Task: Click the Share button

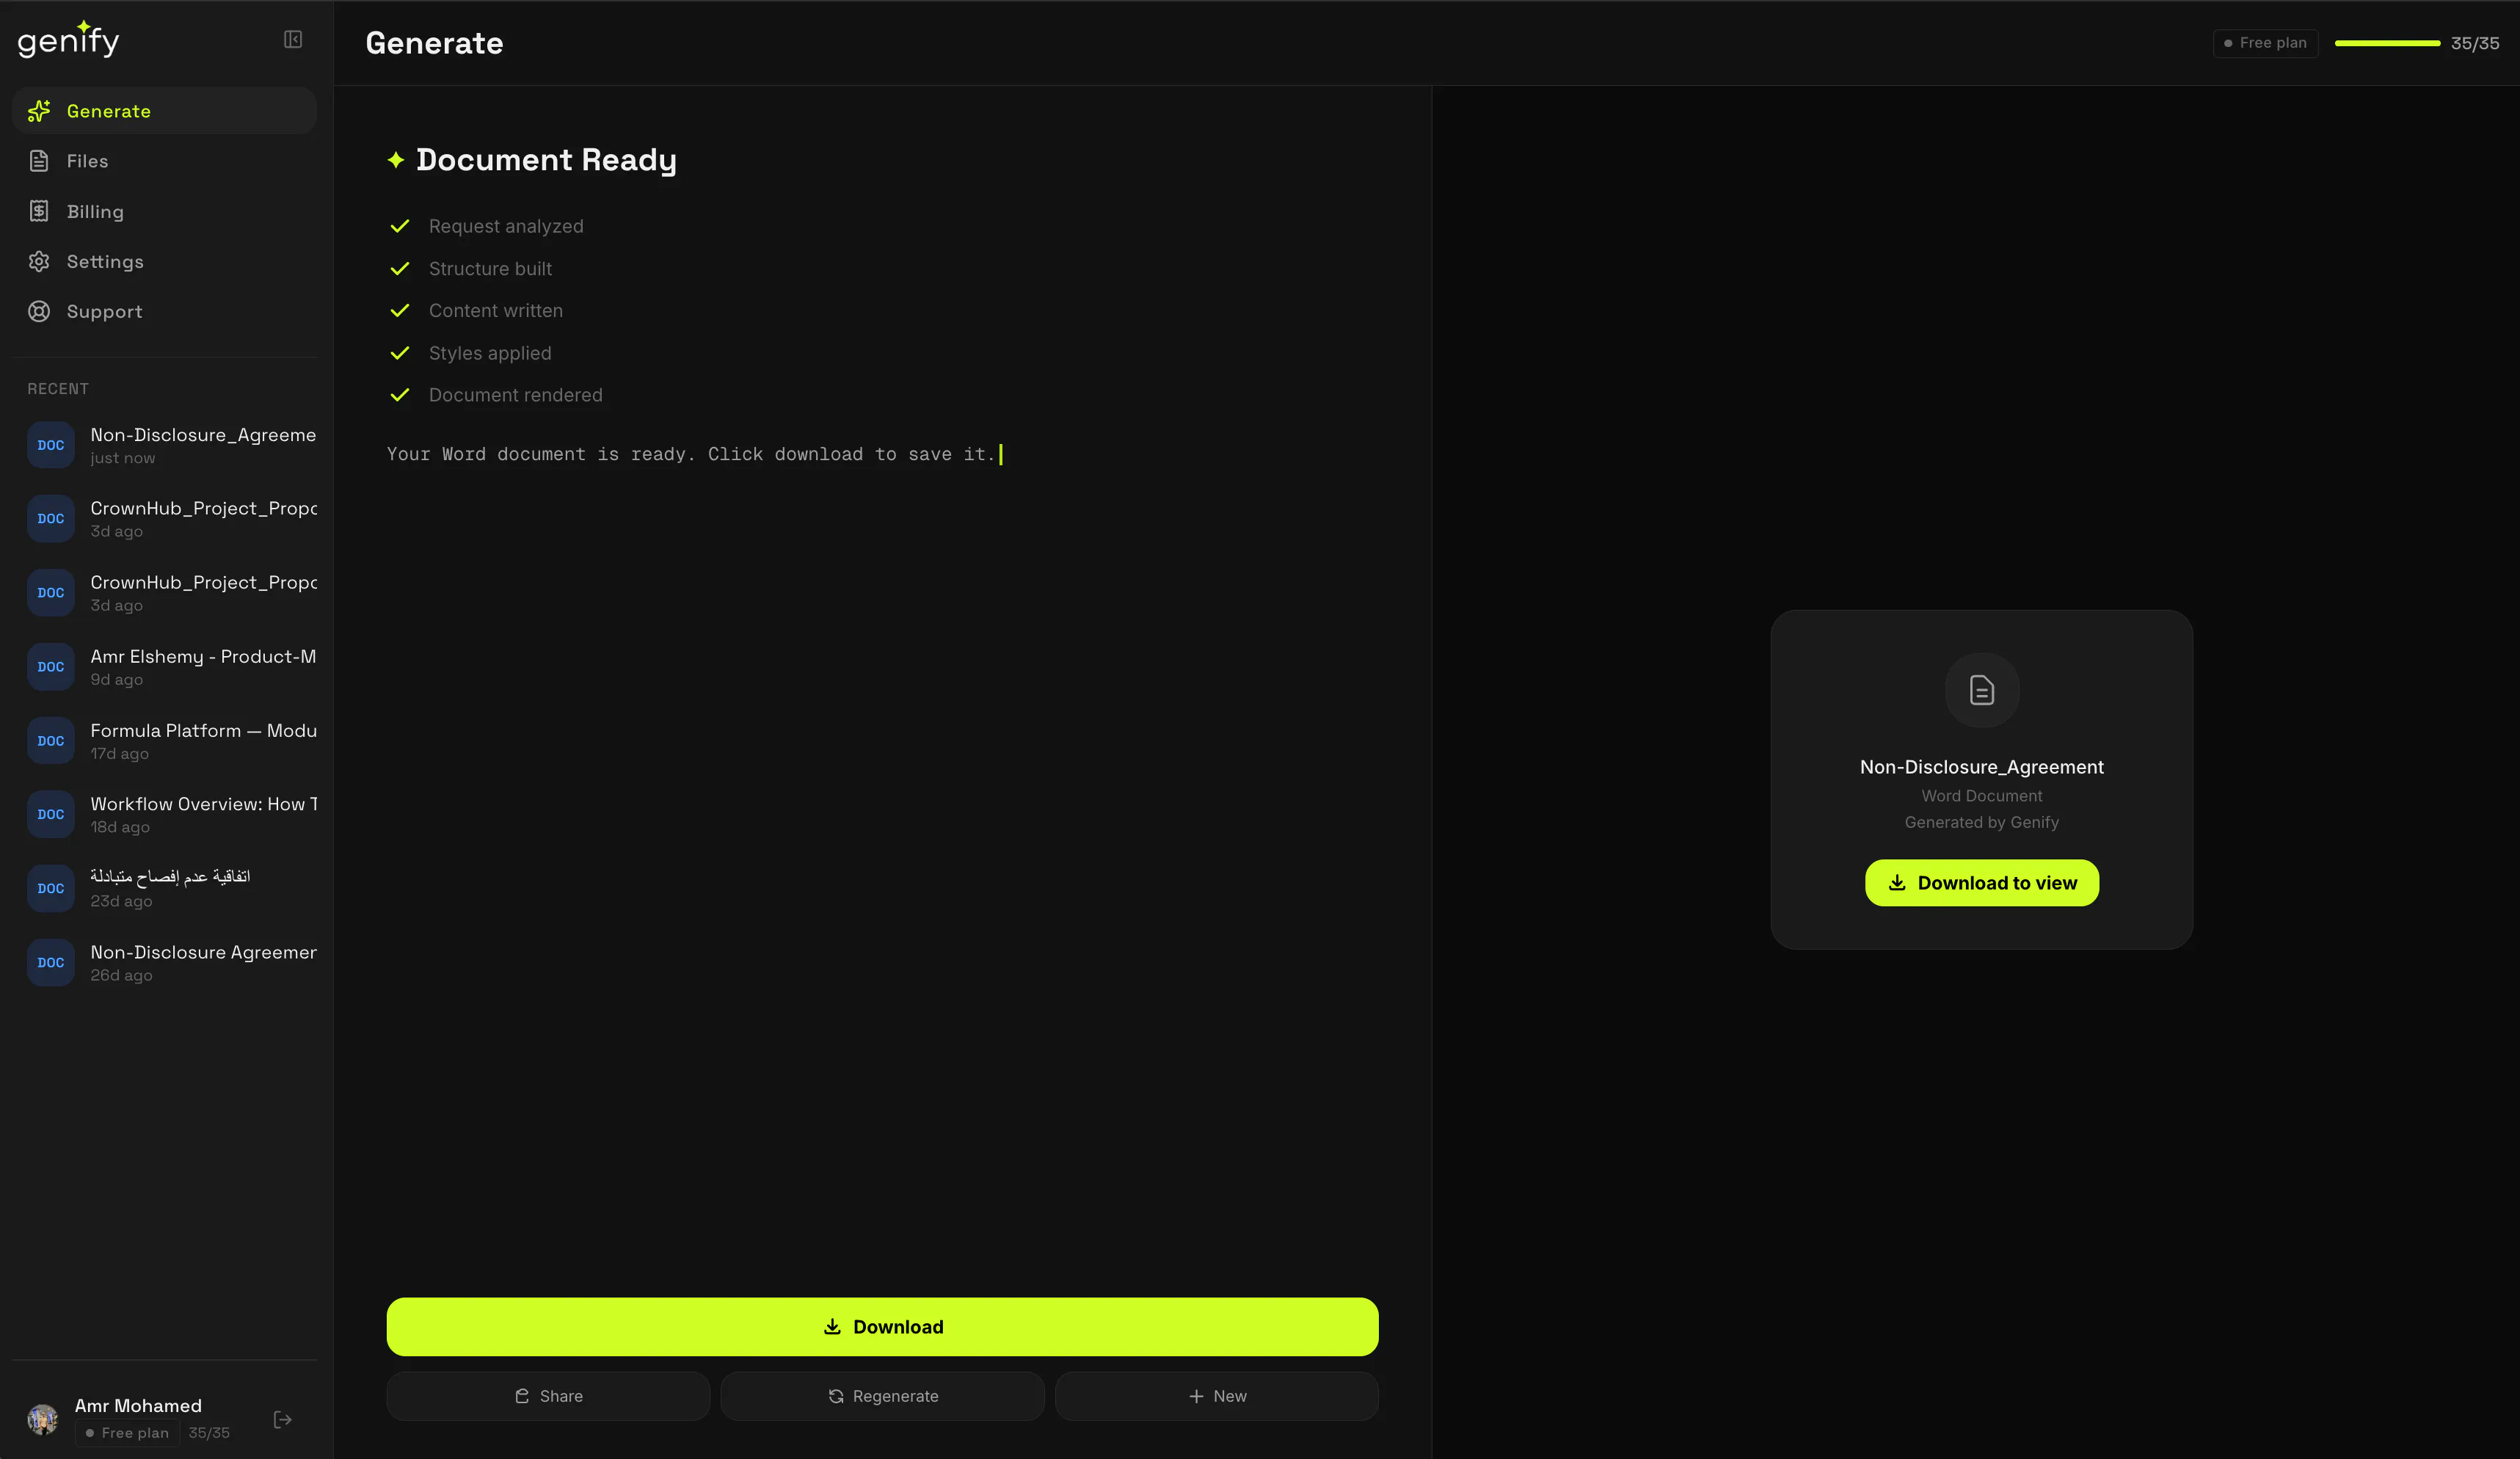Action: click(548, 1395)
